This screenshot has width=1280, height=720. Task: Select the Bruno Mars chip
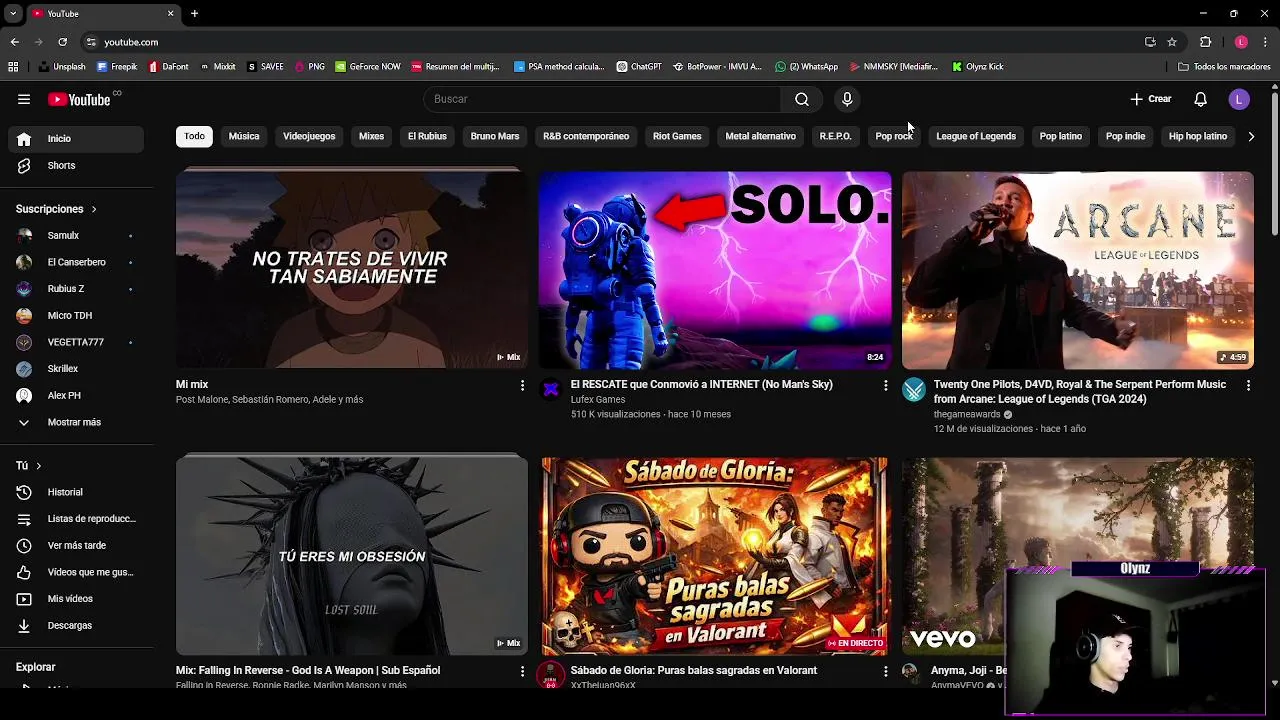(x=495, y=136)
